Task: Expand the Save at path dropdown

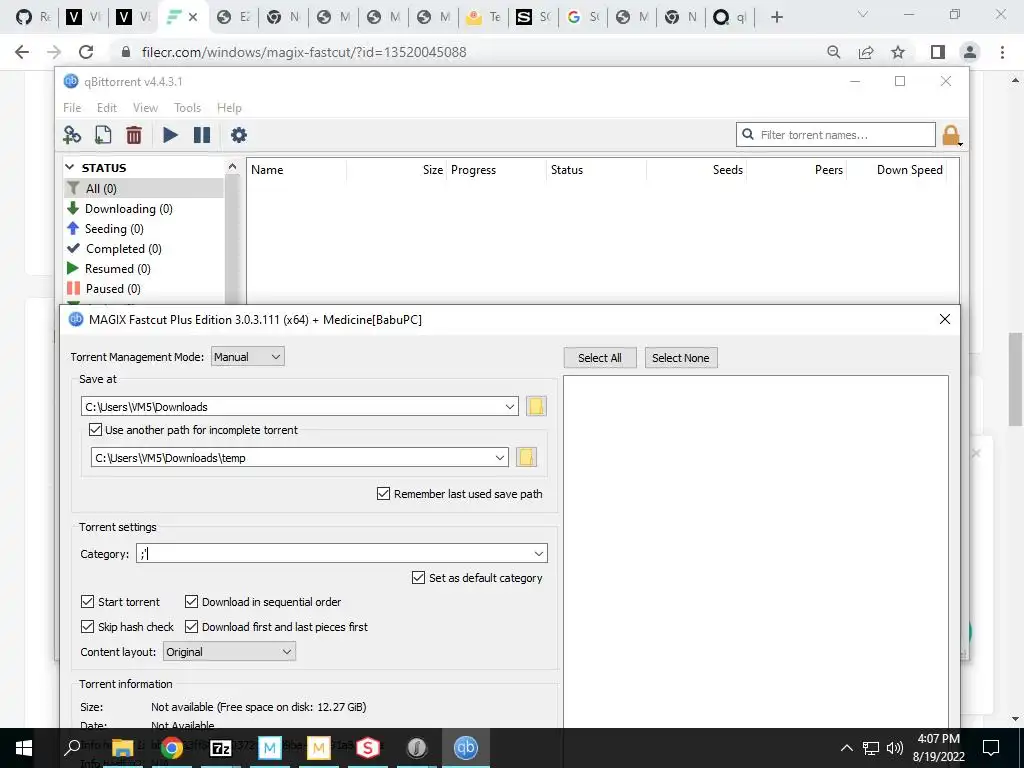Action: (510, 406)
